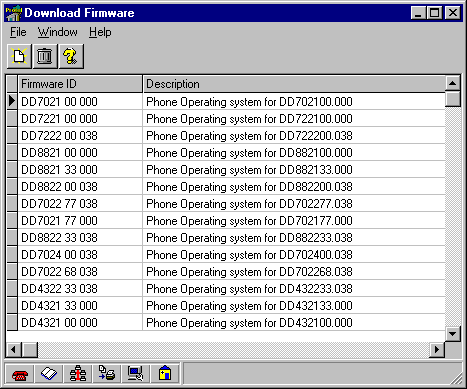The width and height of the screenshot is (467, 389).
Task: Click description for DD702100.000
Action: (294, 101)
